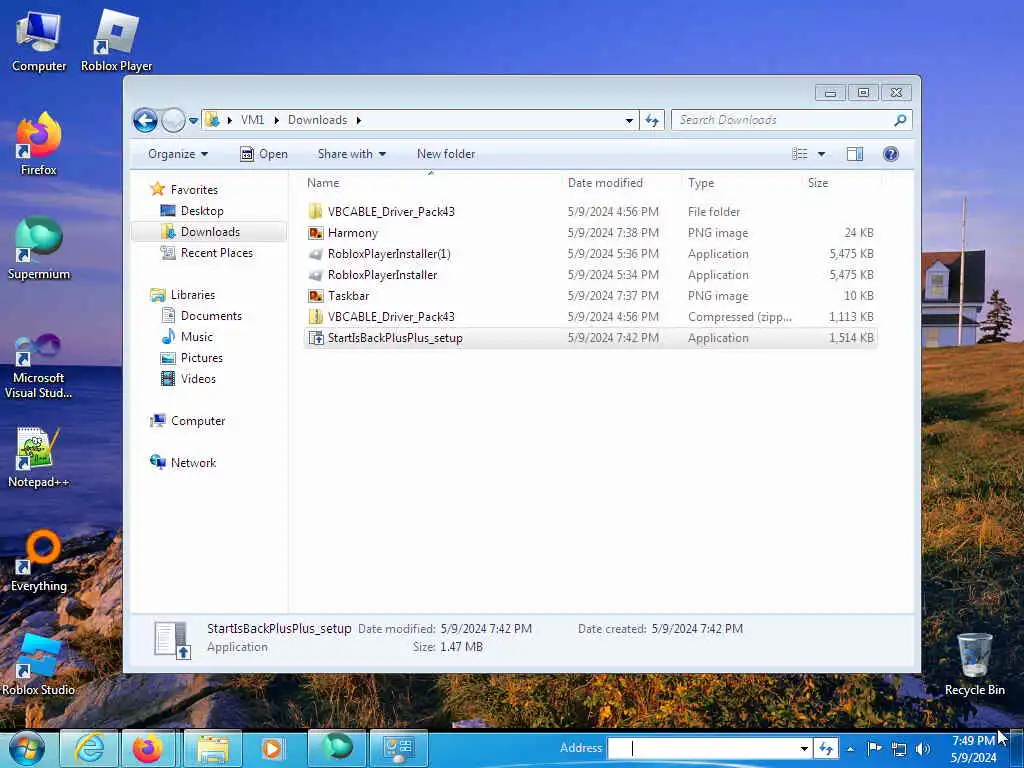This screenshot has height=768, width=1024.
Task: Select the Everything desktop shortcut
Action: click(39, 562)
